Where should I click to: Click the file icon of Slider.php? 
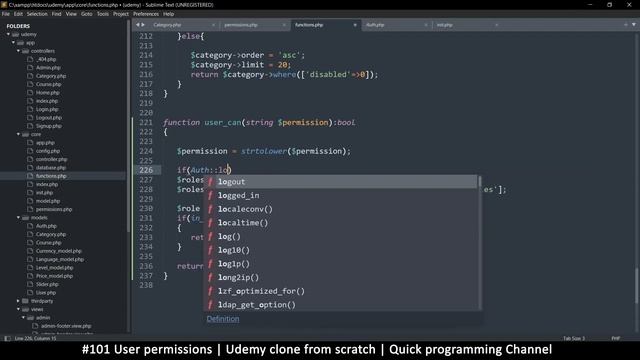(30, 284)
